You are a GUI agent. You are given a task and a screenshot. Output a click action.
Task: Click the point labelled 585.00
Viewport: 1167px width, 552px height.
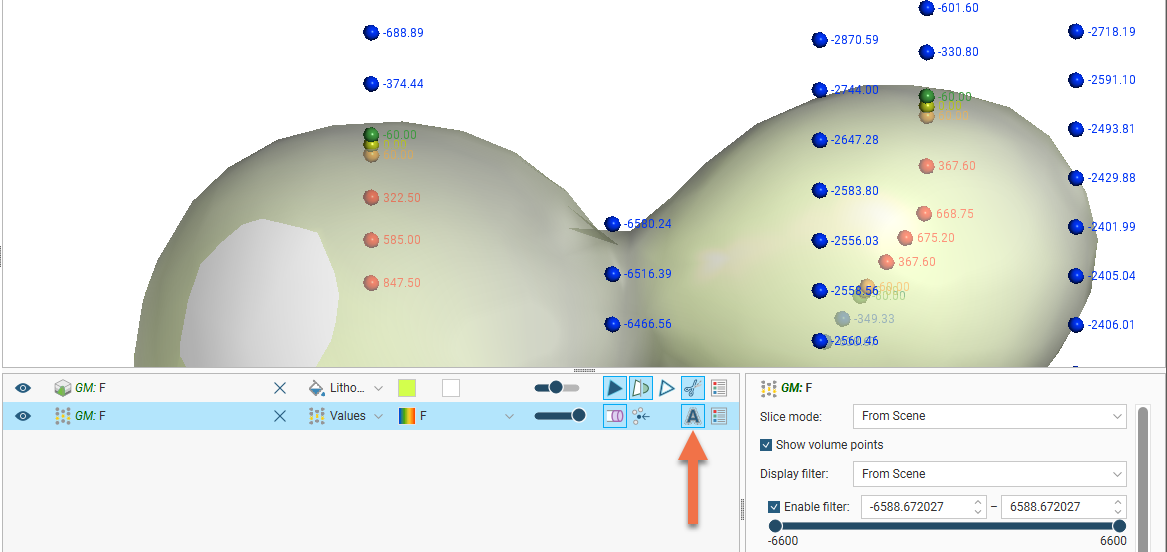371,240
